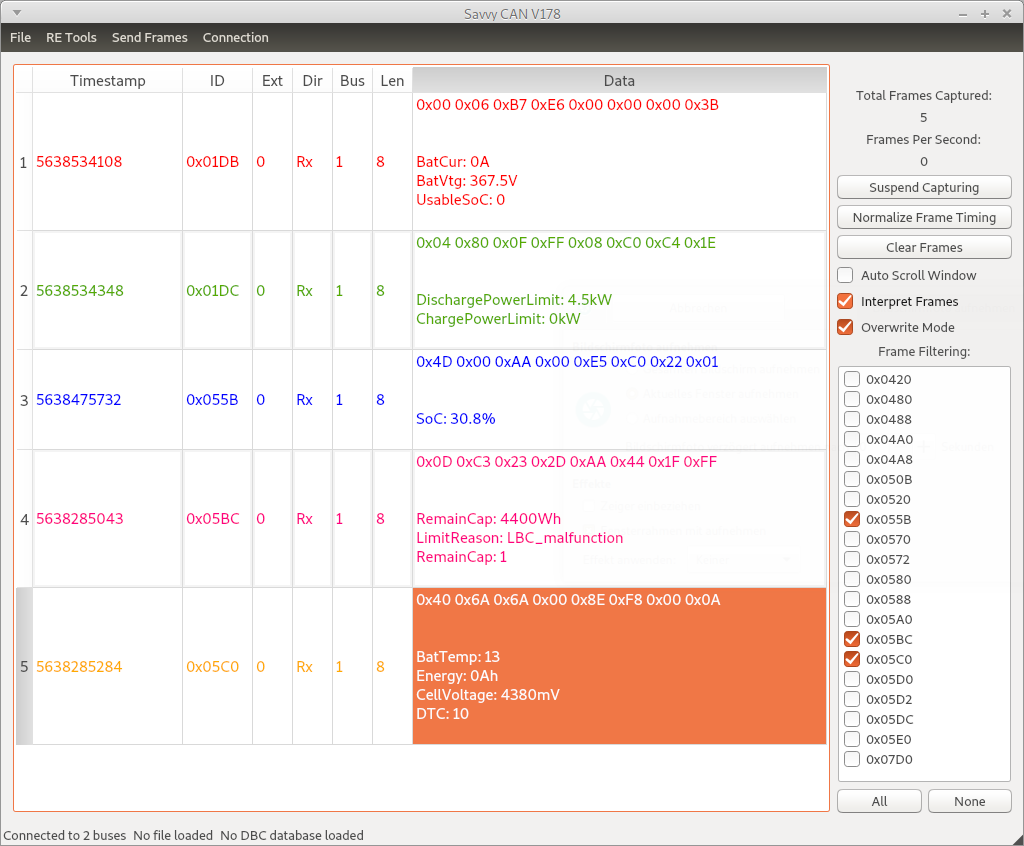Uncheck the 0x055B frame filter
This screenshot has height=846, width=1024.
pos(852,519)
